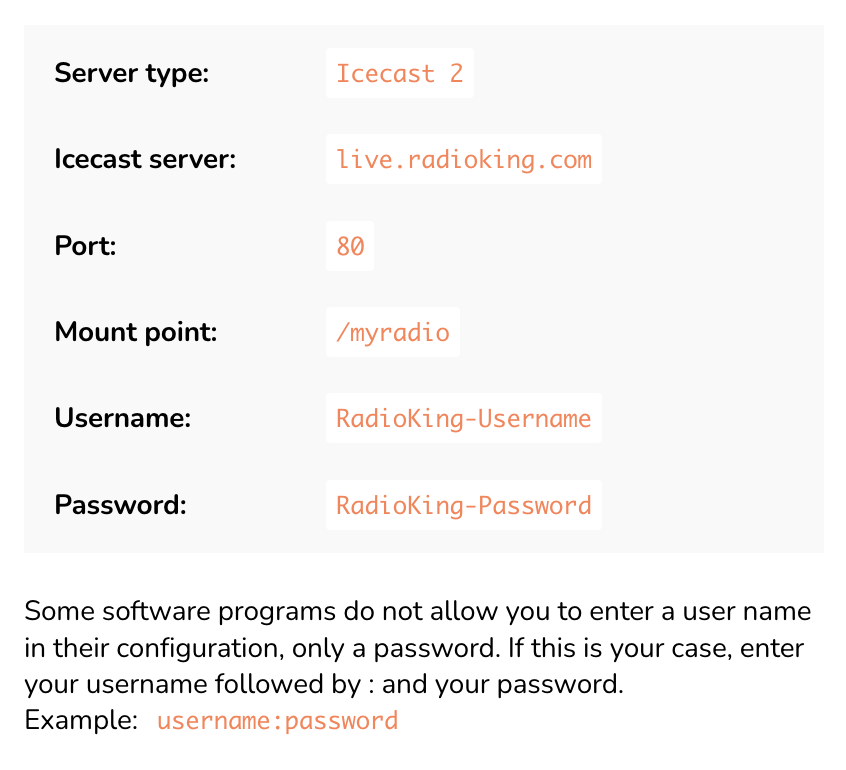Click the RadioKing-Username code value
The width and height of the screenshot is (846, 770).
tap(463, 418)
